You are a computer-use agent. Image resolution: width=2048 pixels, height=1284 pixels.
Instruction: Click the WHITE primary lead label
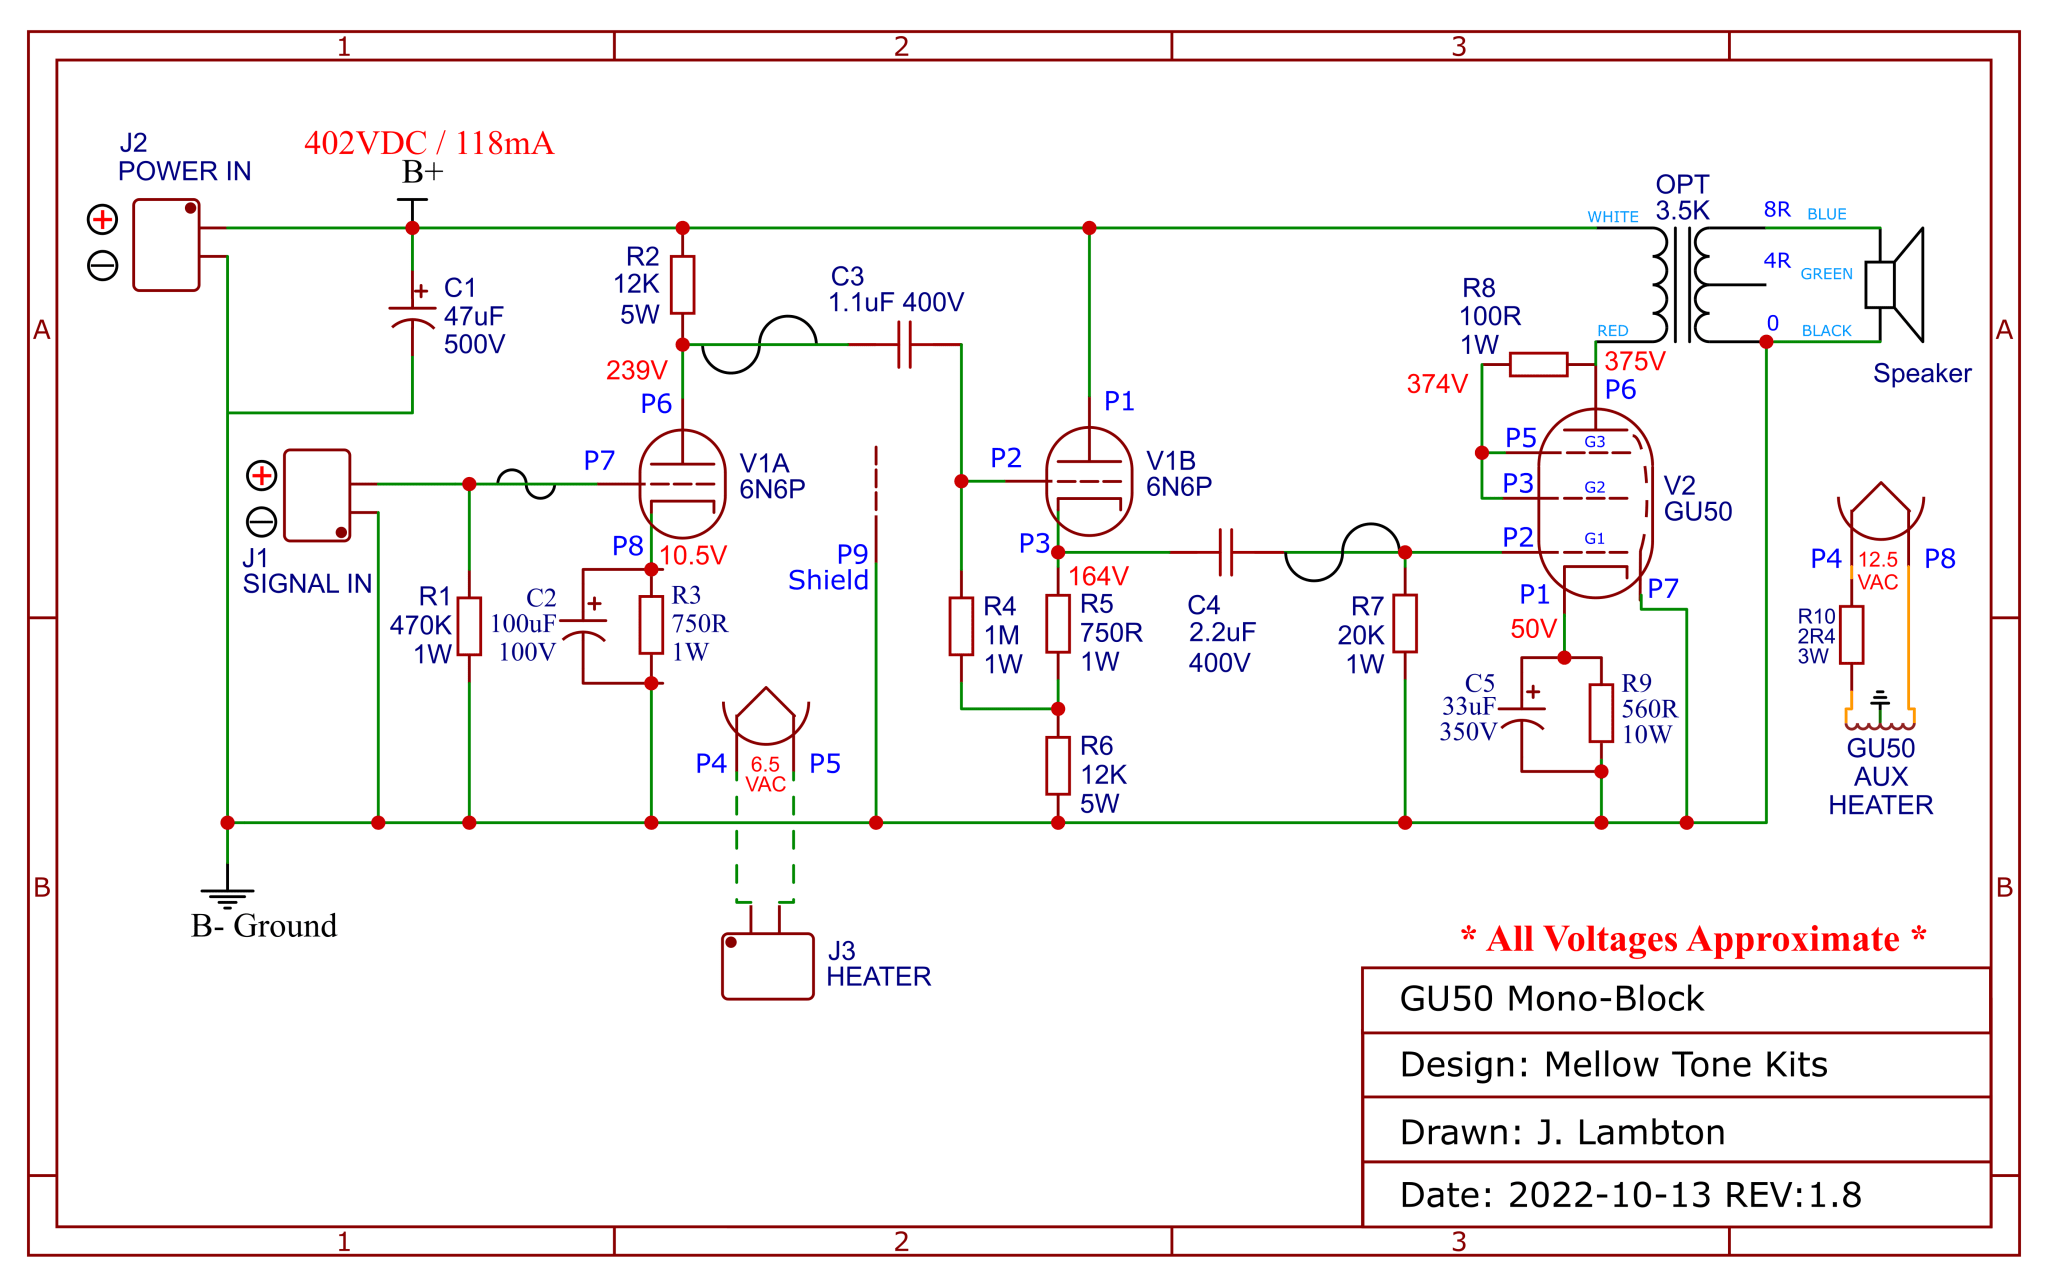tap(1613, 217)
